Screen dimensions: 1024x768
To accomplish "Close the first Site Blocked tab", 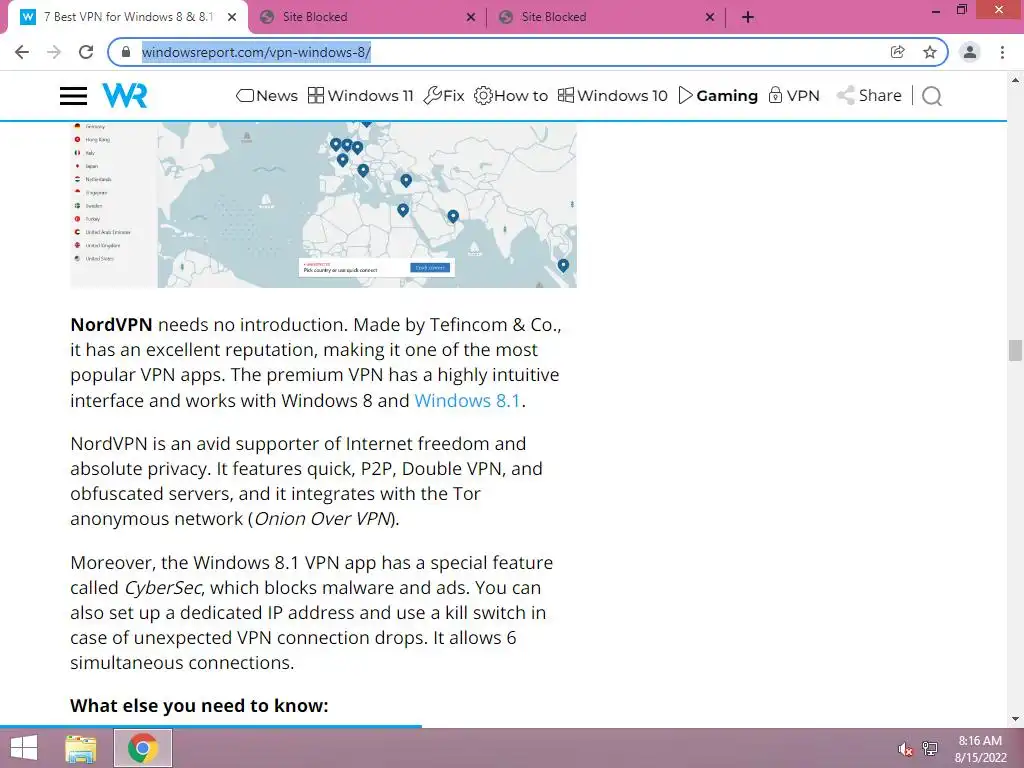I will [471, 17].
